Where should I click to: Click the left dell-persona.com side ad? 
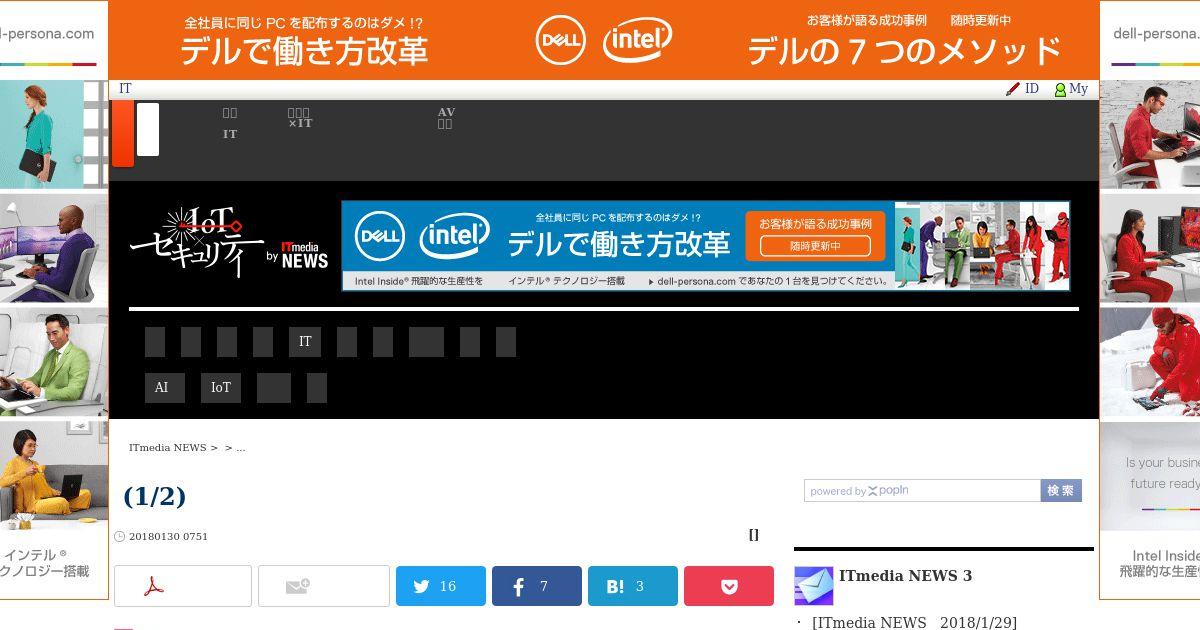point(54,300)
